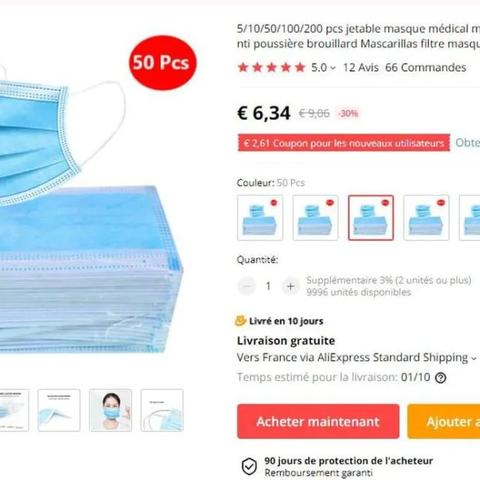View gallery thumbnail of woman wearing mask
The image size is (480, 480).
click(x=110, y=410)
